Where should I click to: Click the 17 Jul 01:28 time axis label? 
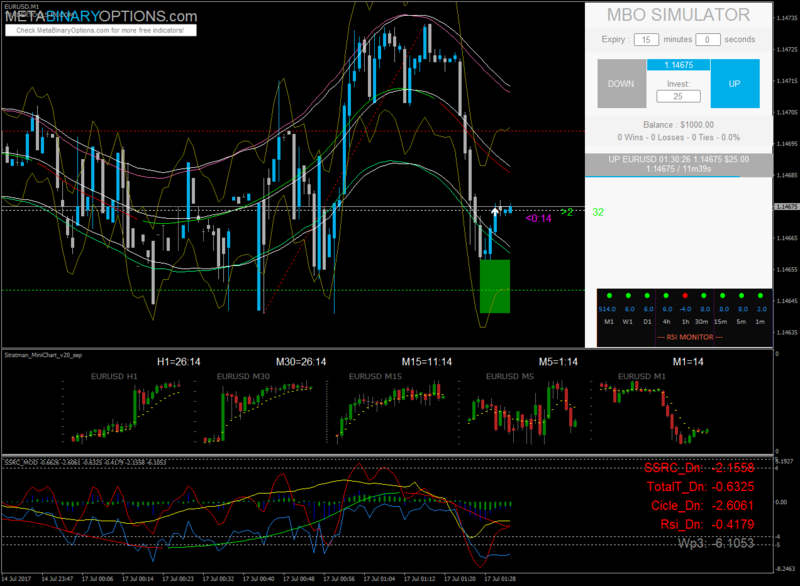(499, 579)
